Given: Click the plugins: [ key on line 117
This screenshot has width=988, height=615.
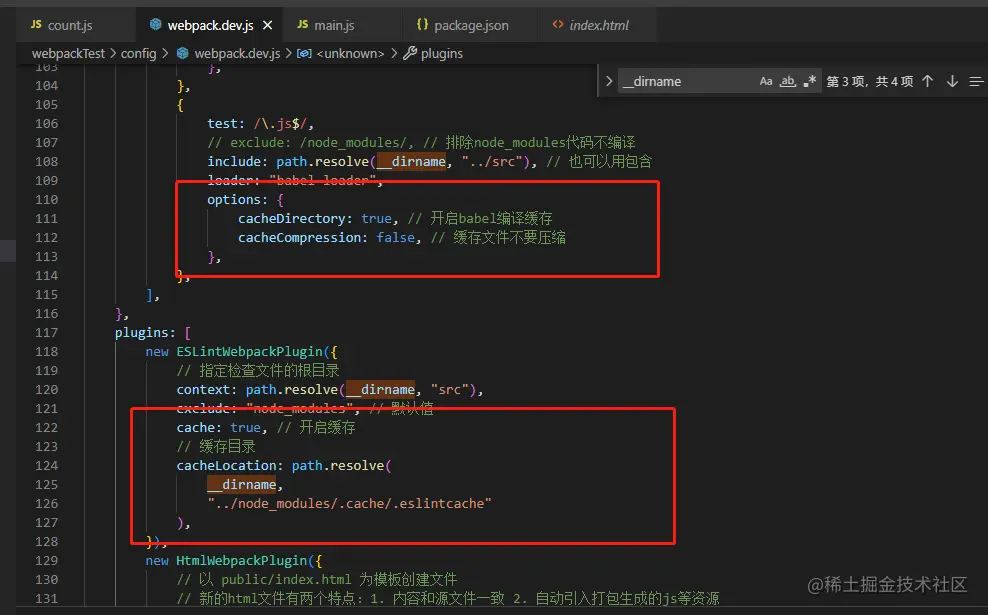Looking at the screenshot, I should [x=152, y=333].
